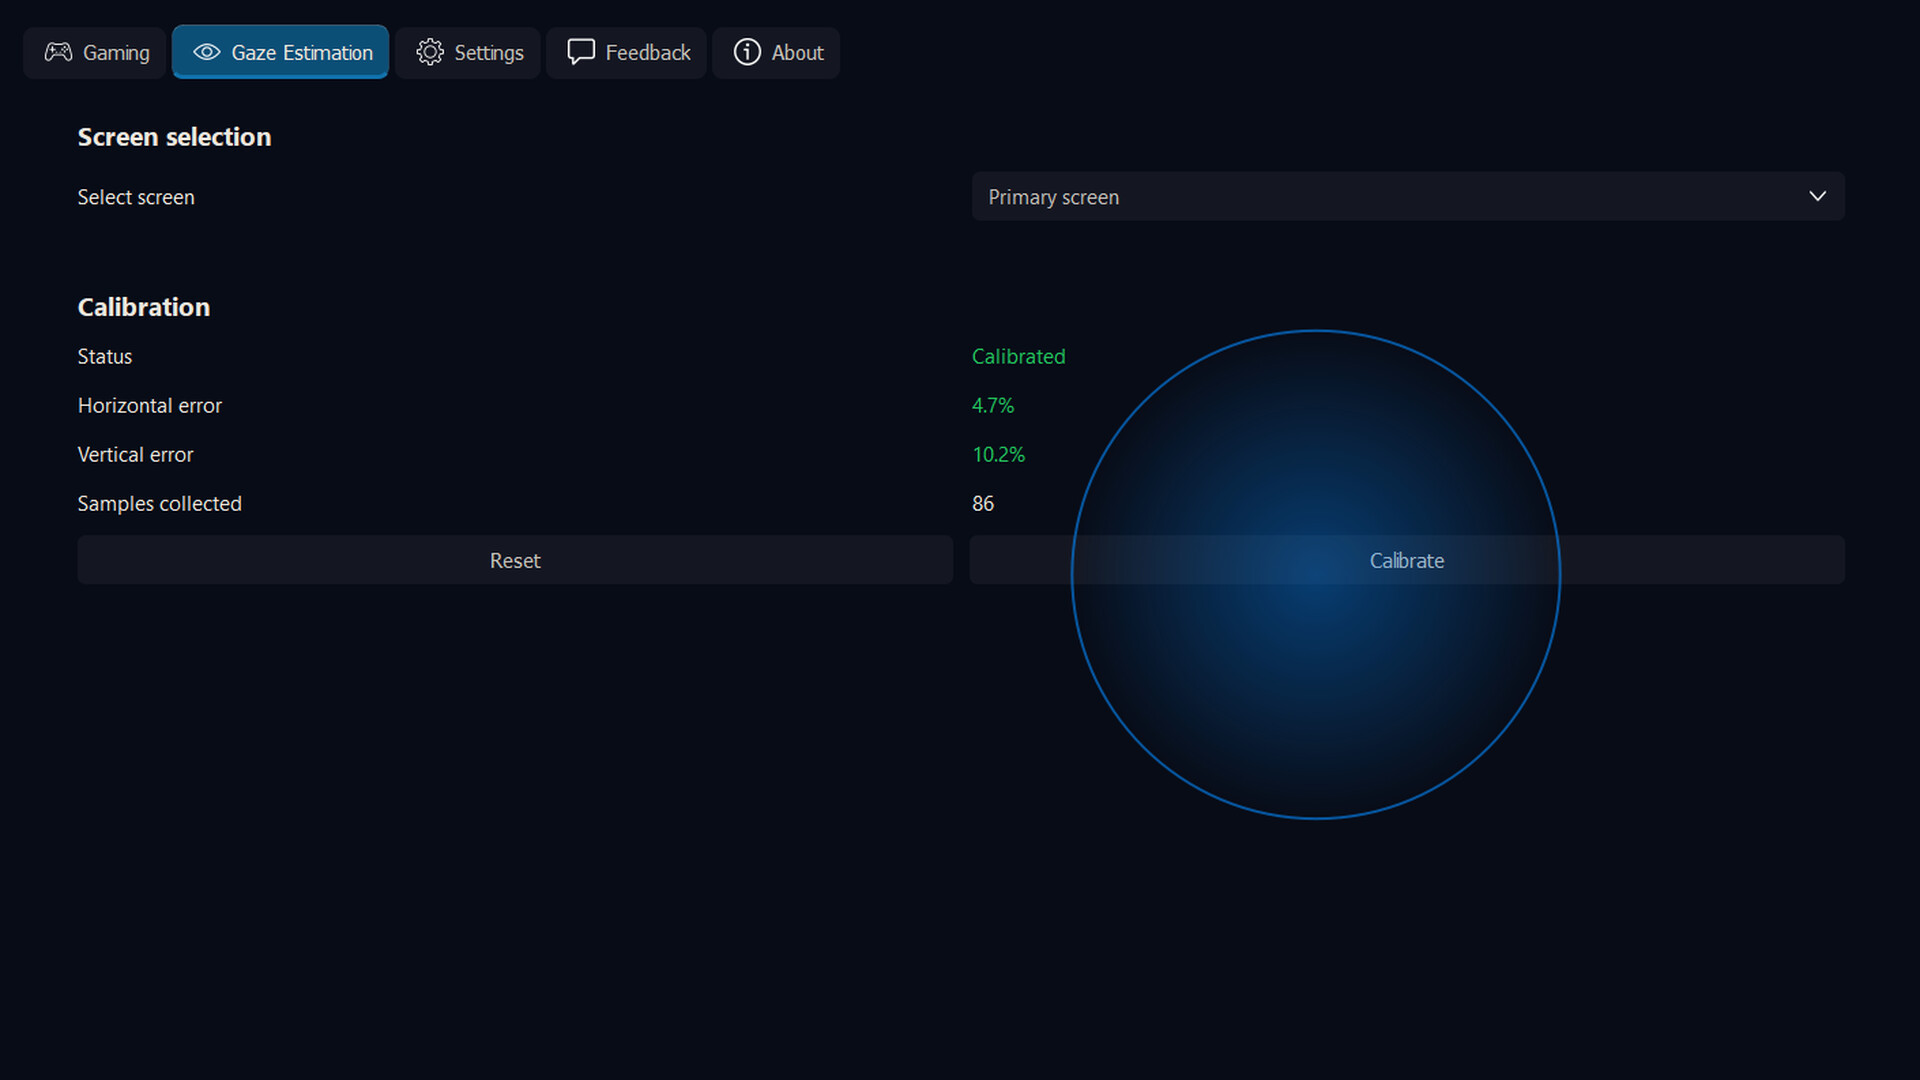Click the 10.2% vertical error value
The width and height of the screenshot is (1920, 1080).
(998, 455)
